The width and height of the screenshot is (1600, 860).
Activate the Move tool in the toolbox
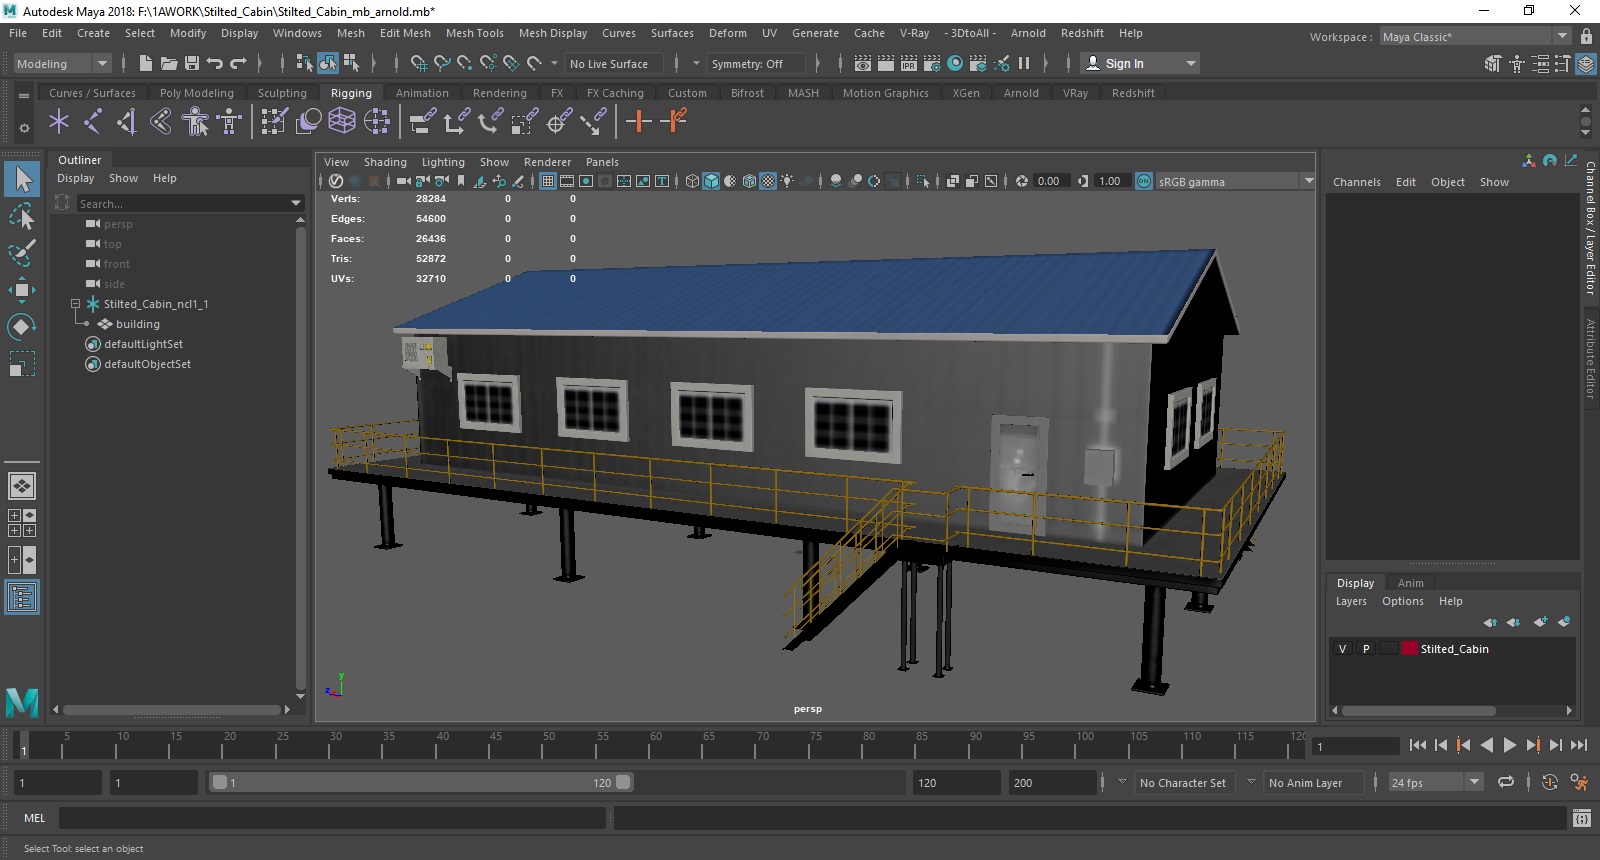[x=22, y=290]
